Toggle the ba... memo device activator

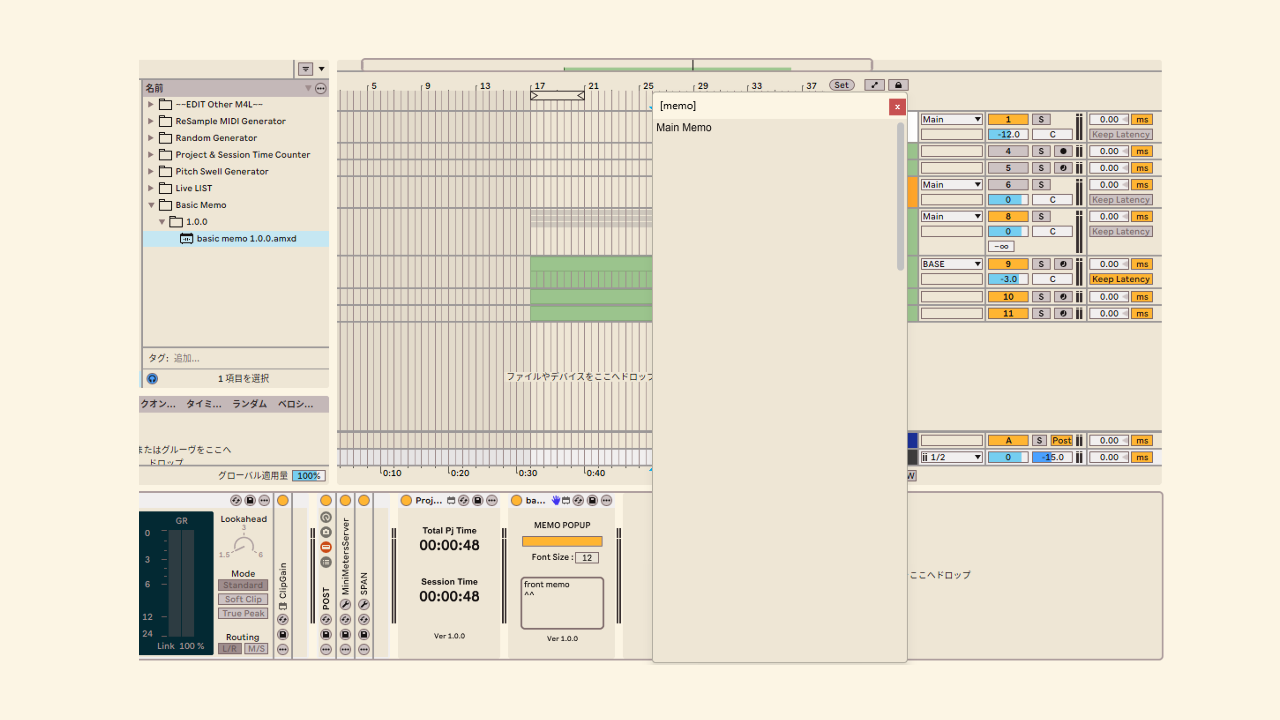point(516,500)
